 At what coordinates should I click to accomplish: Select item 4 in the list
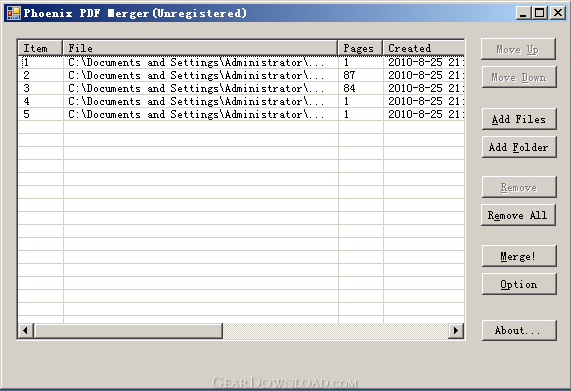pyautogui.click(x=241, y=101)
